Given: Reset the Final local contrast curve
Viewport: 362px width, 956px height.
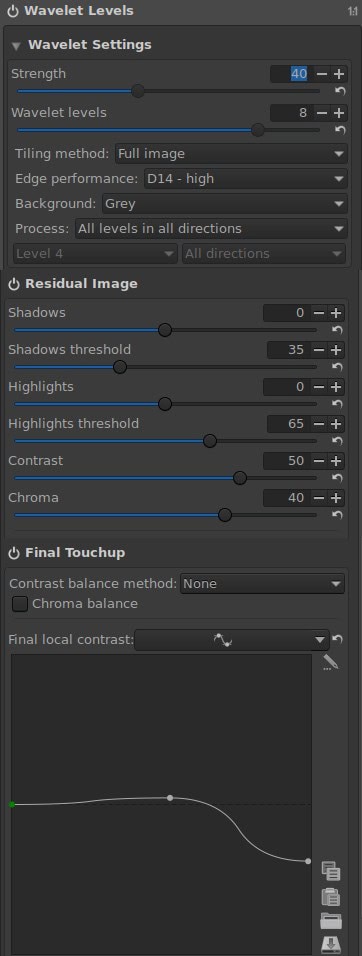Looking at the screenshot, I should pos(338,640).
